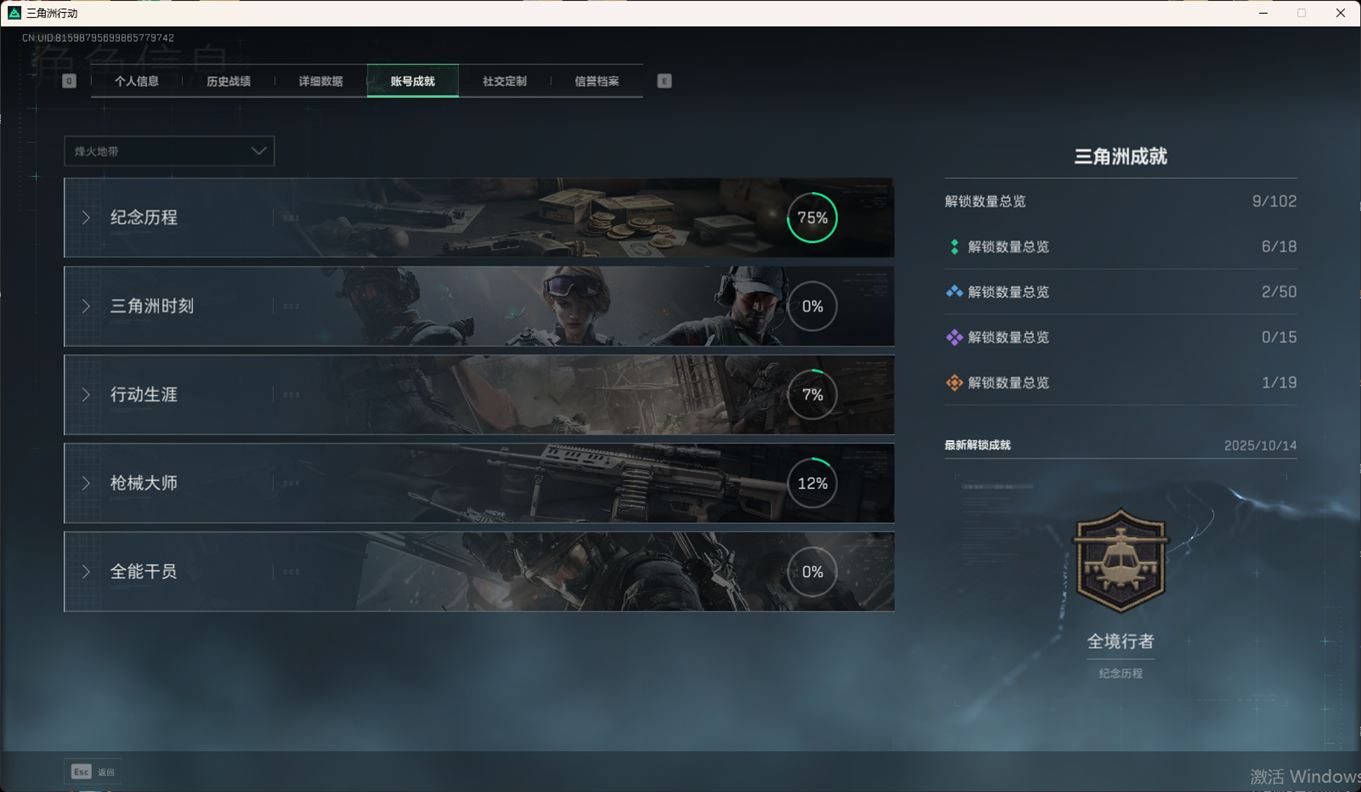Click the 75% progress circle on 纪念历程

click(x=812, y=218)
